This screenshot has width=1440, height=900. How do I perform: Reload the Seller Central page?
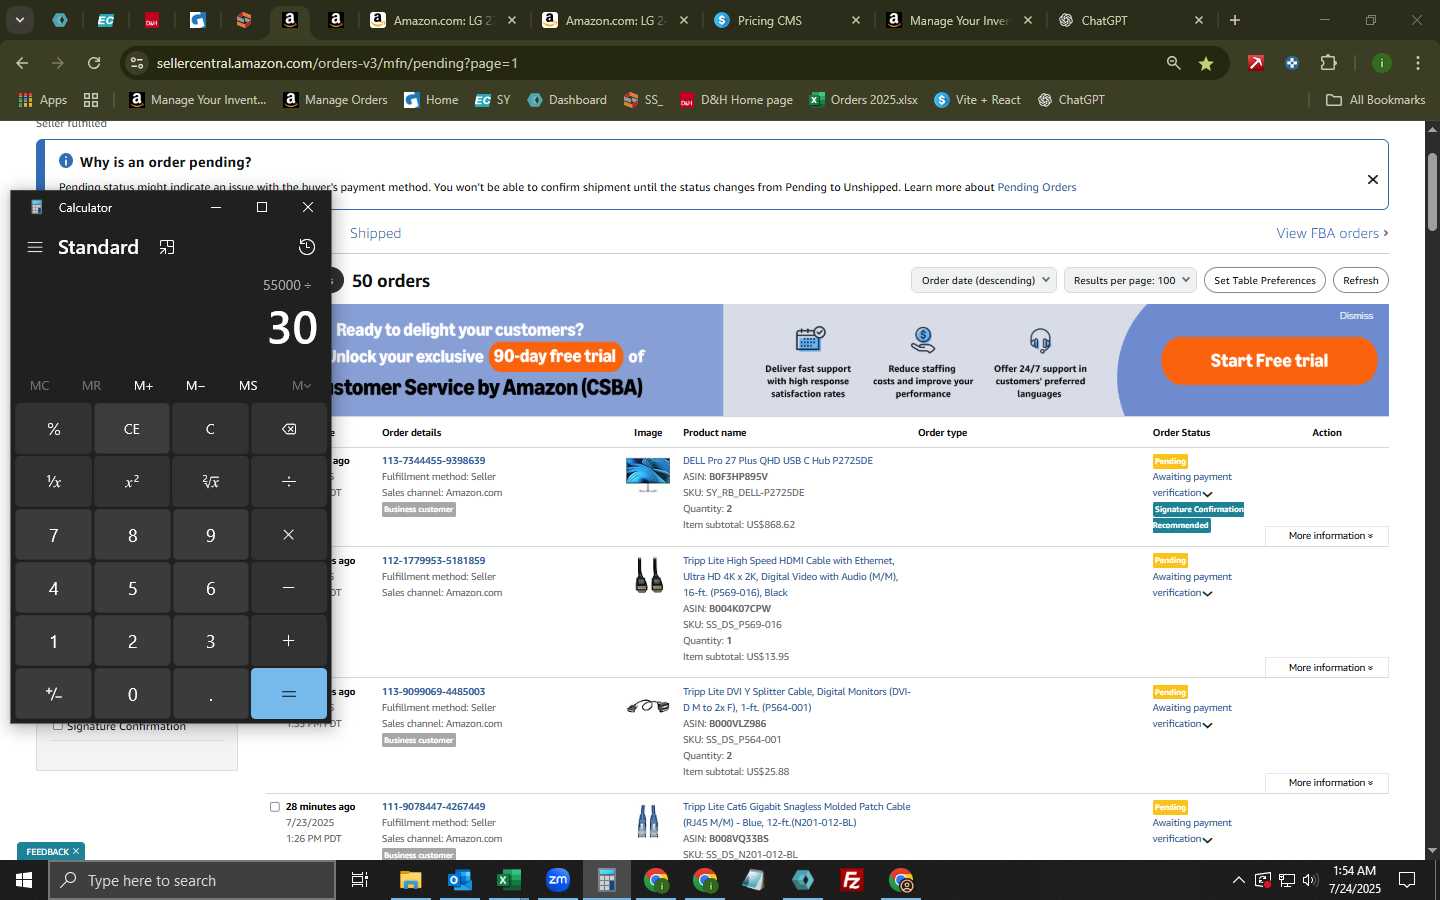pyautogui.click(x=94, y=63)
